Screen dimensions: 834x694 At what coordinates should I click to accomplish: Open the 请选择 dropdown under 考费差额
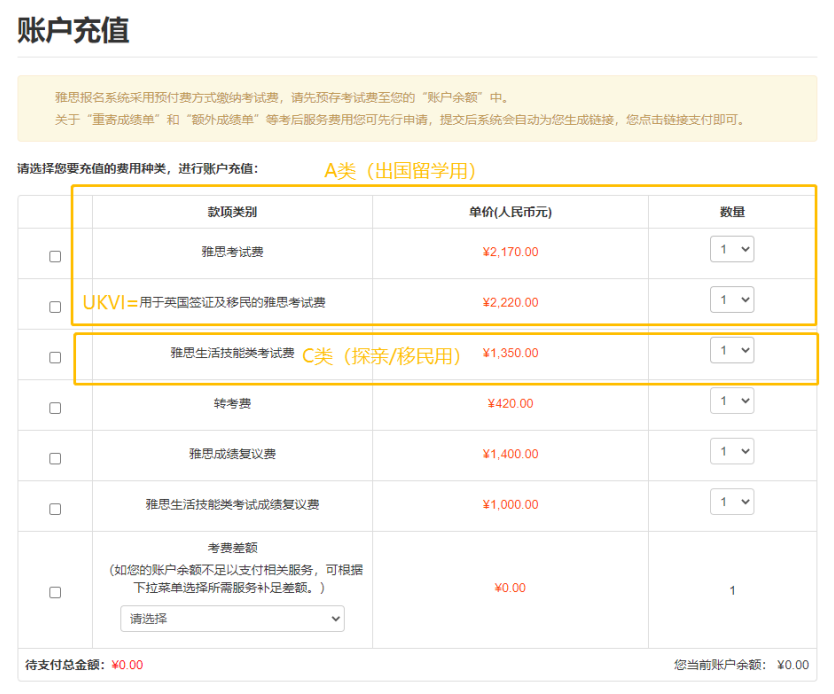point(232,619)
